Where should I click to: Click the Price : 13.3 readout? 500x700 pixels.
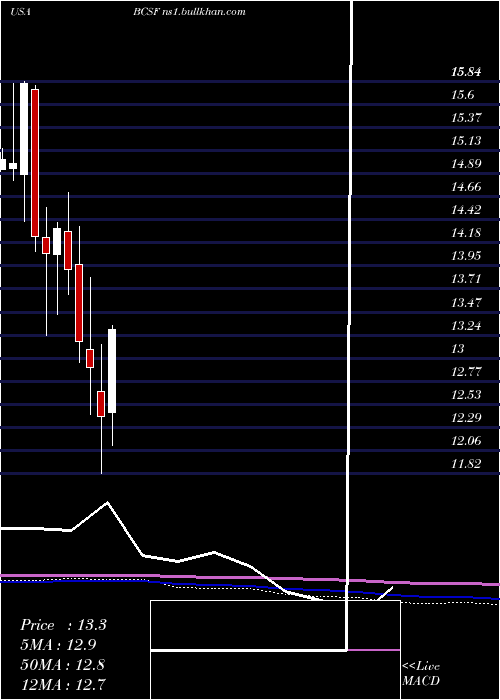[x=63, y=625]
